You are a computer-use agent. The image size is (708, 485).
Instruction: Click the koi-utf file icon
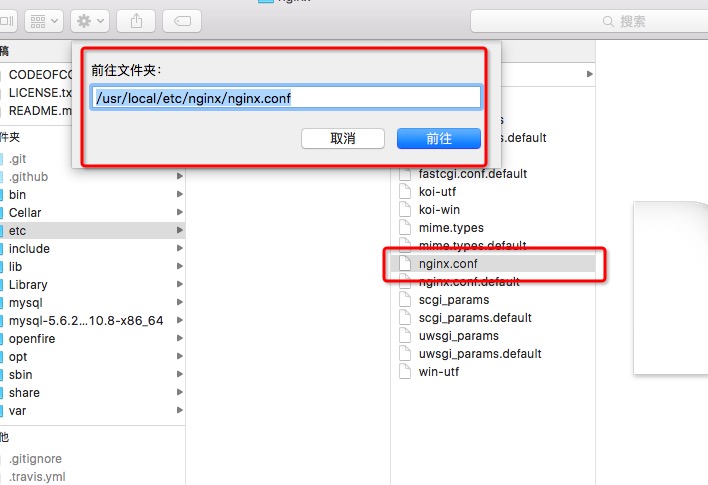[x=405, y=191]
